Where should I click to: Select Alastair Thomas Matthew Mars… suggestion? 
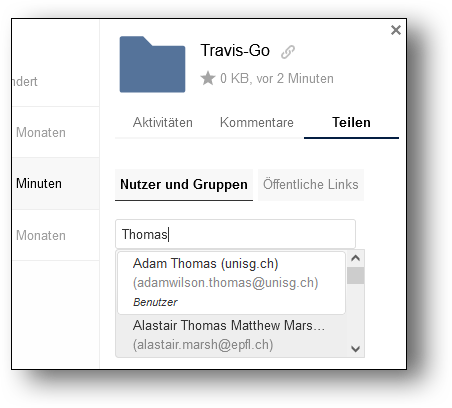coord(232,336)
